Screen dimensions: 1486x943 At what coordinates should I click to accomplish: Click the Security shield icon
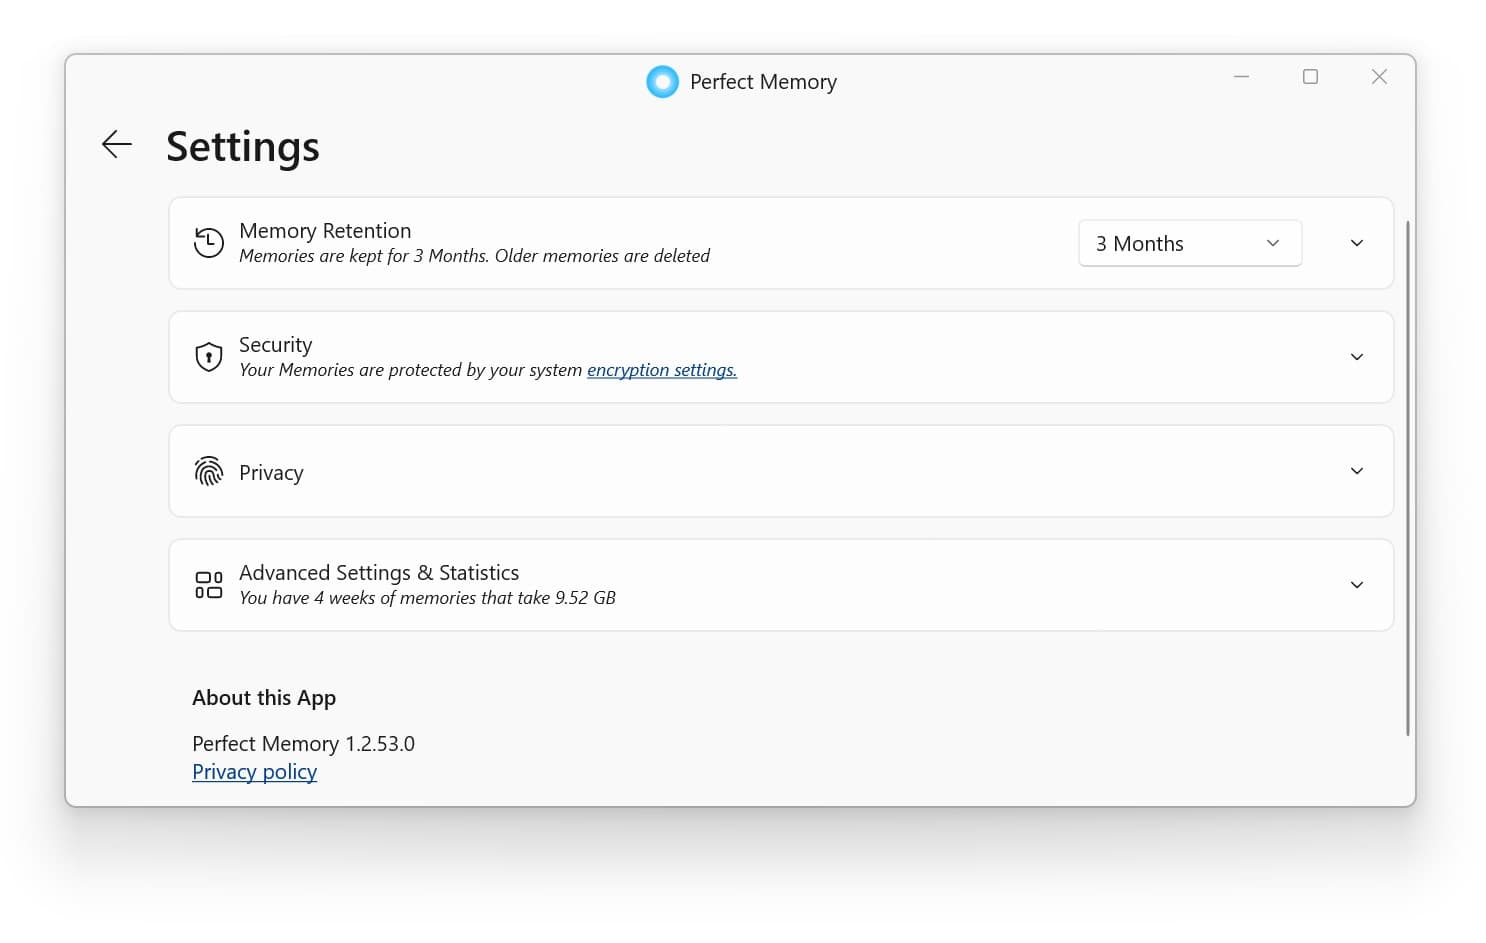point(208,357)
